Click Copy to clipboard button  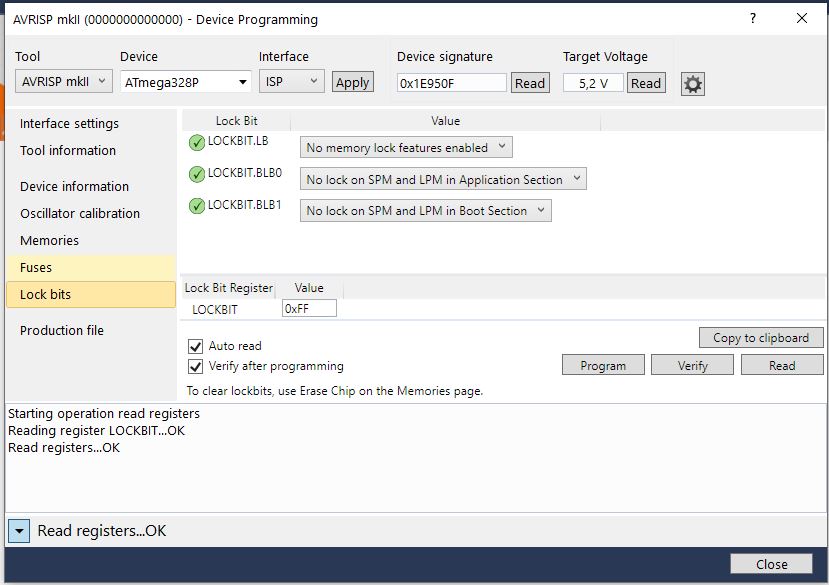pos(761,337)
